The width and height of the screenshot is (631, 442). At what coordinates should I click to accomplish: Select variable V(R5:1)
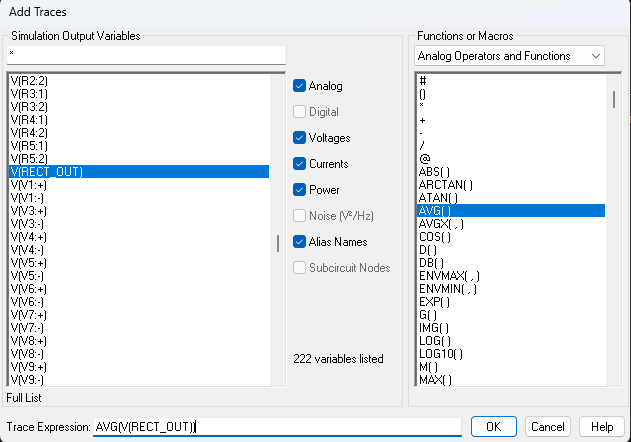[x=139, y=146]
